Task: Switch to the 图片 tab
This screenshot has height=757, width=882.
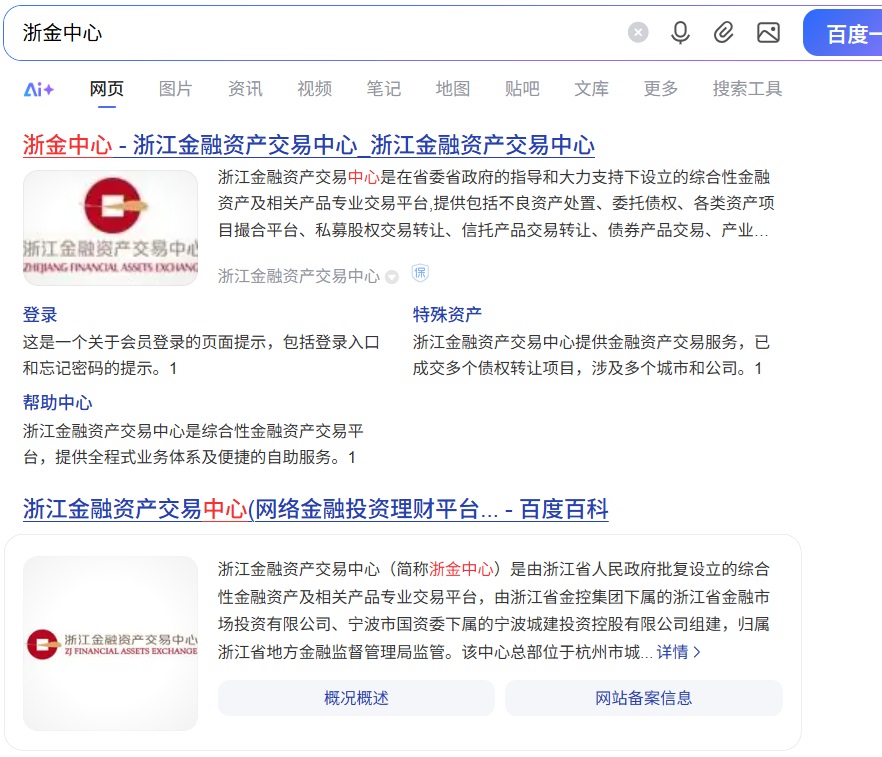Action: click(x=175, y=89)
